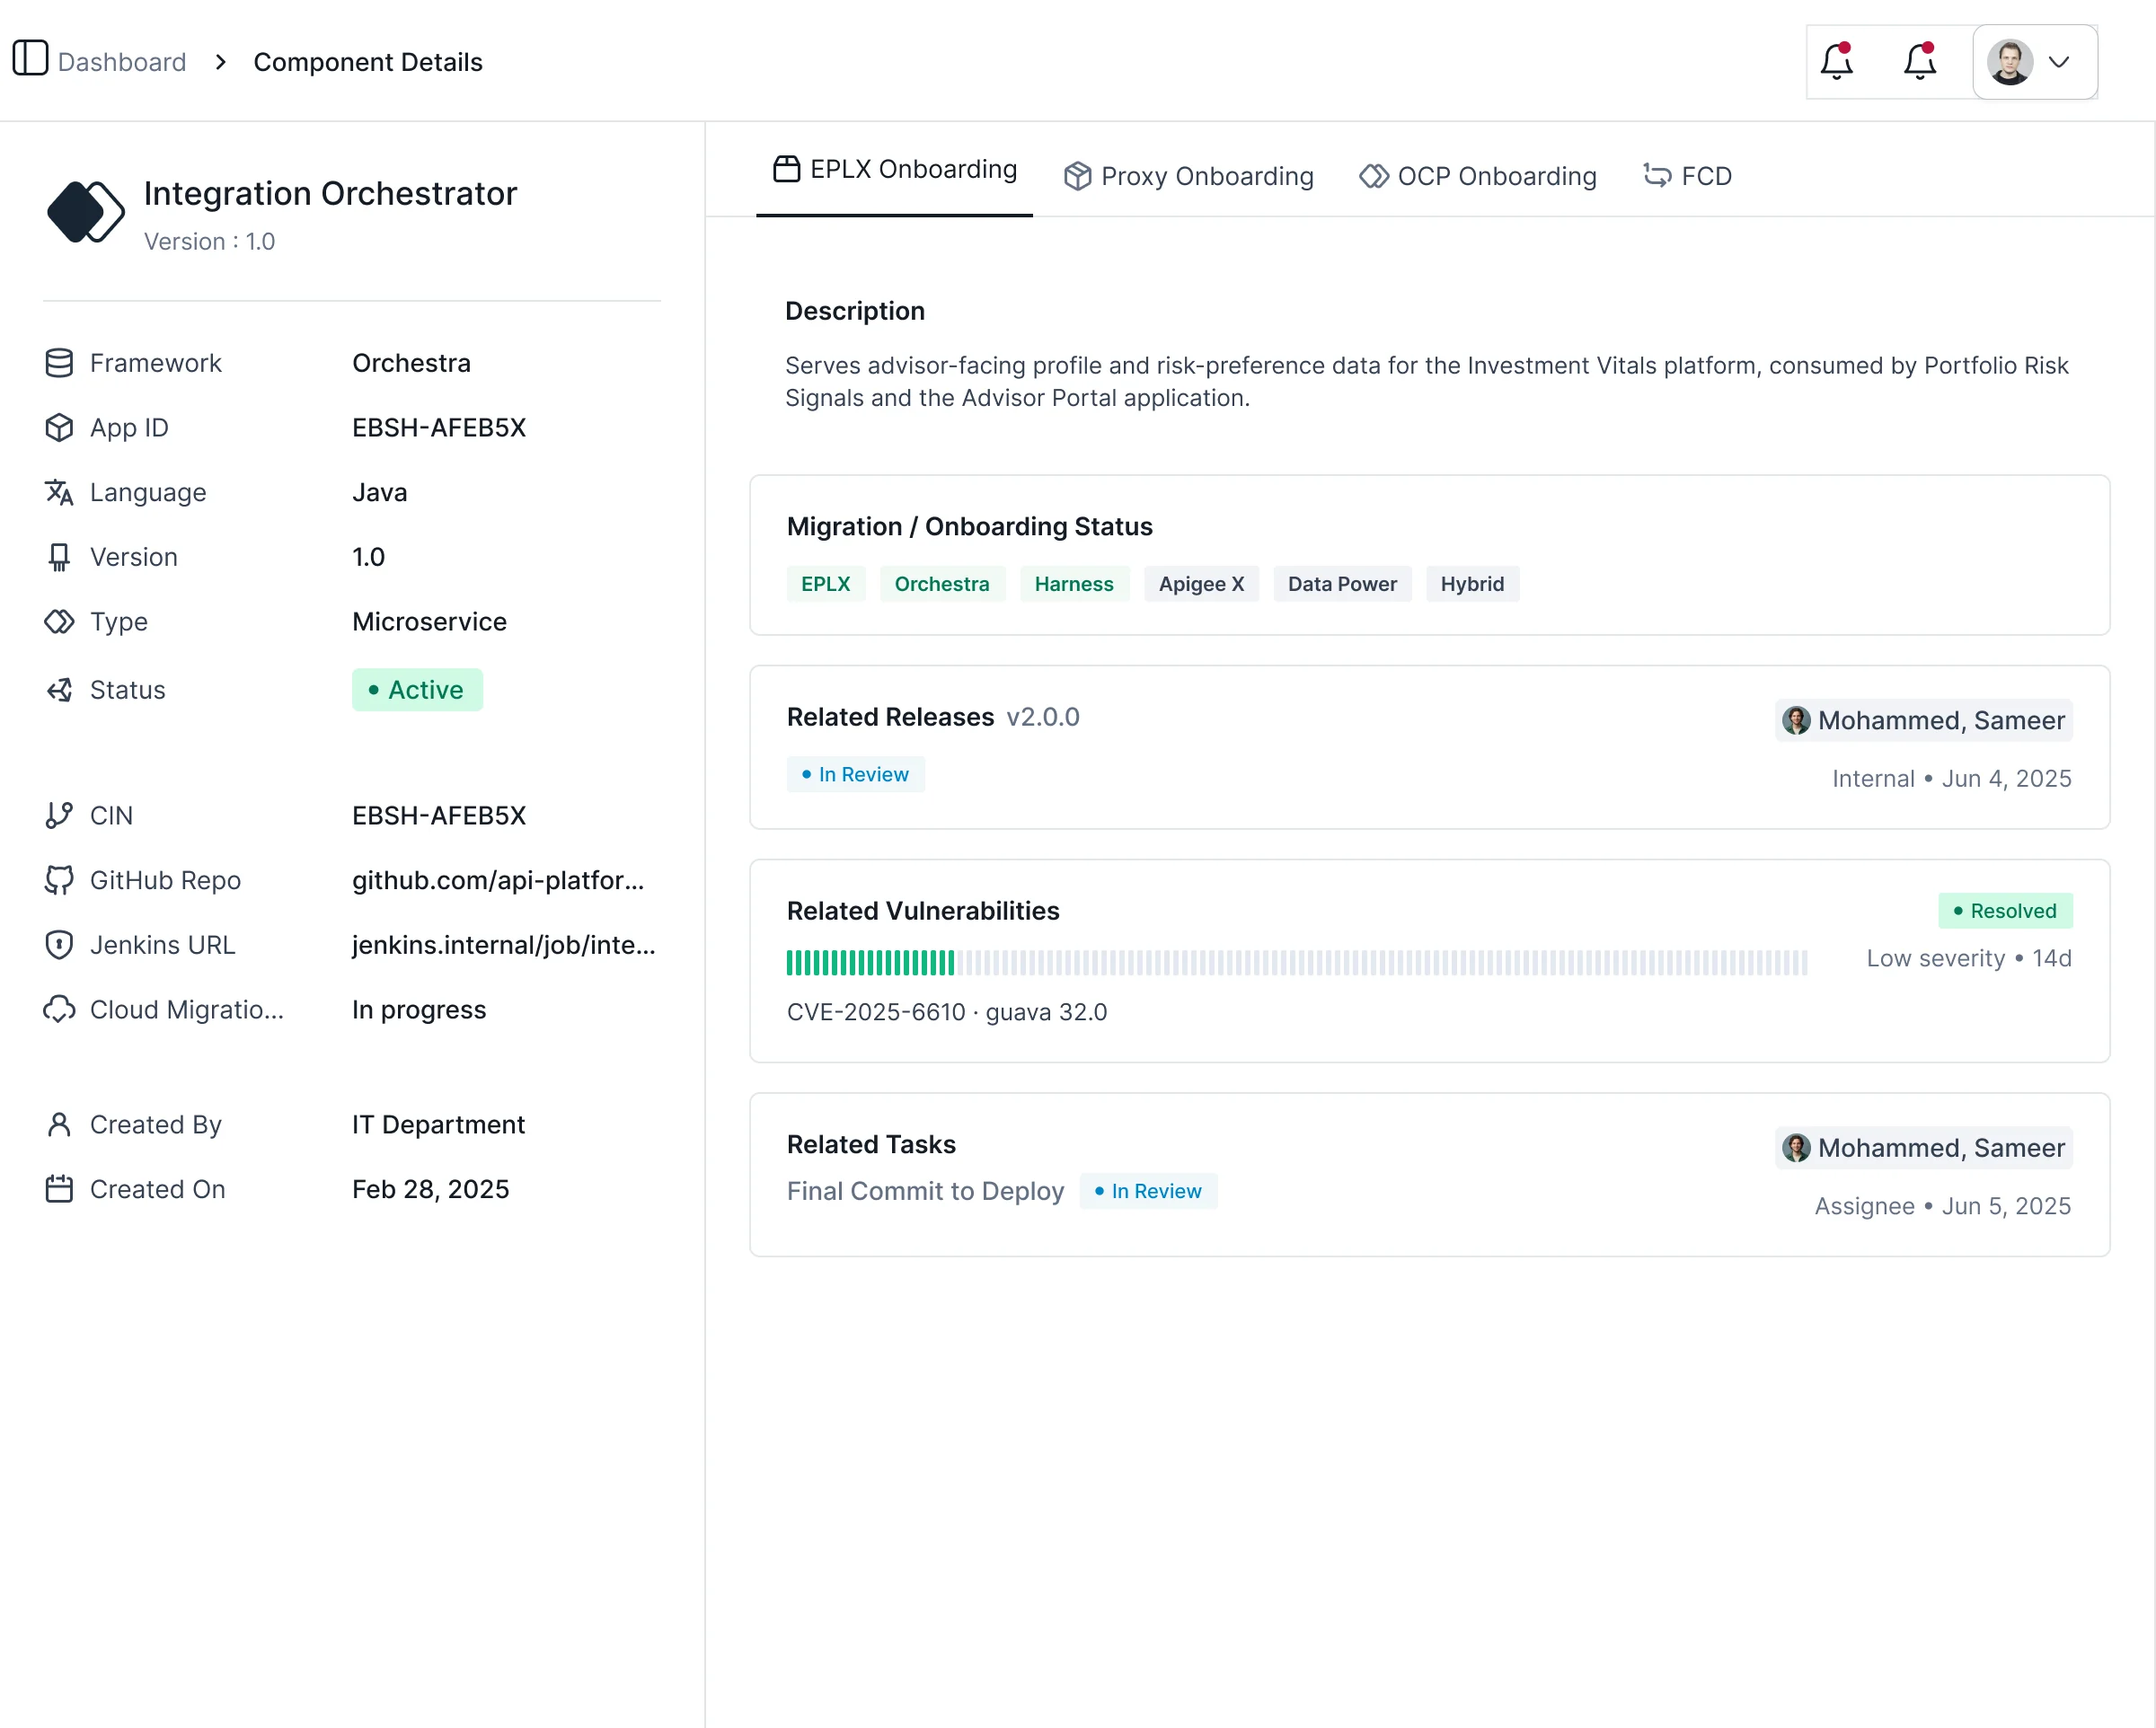
Task: Click Mohammed, Sameer in Related Releases
Action: [x=1923, y=720]
